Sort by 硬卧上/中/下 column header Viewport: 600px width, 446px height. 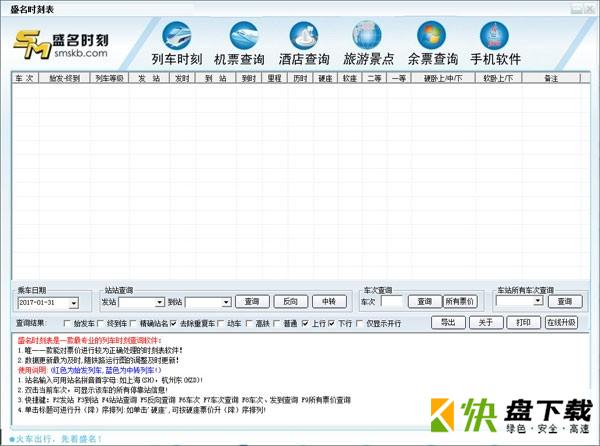(x=443, y=78)
